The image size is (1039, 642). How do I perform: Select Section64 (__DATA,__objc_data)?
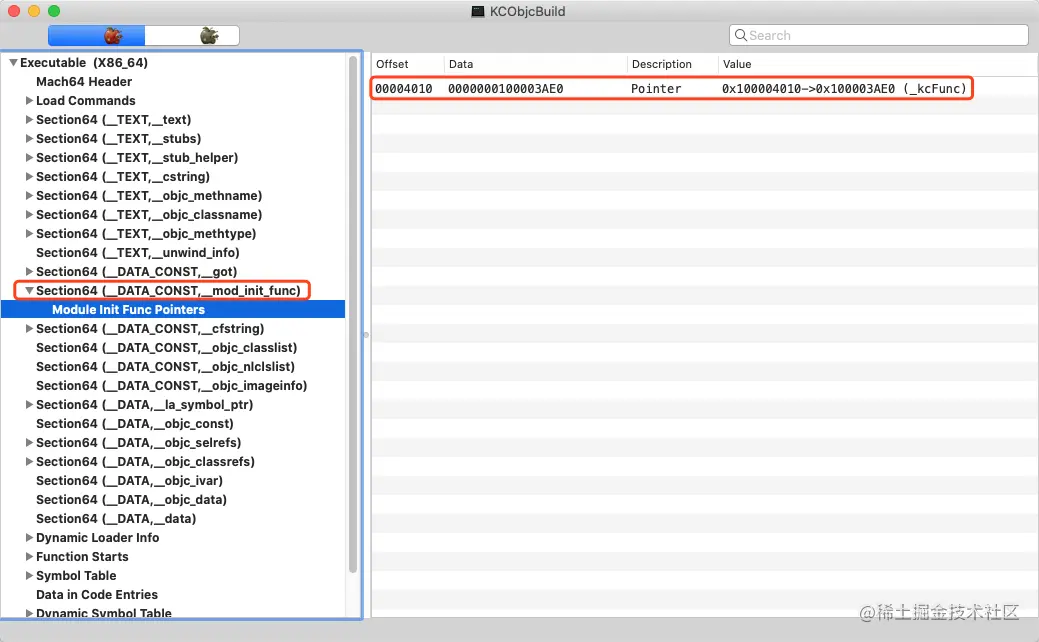pos(131,500)
